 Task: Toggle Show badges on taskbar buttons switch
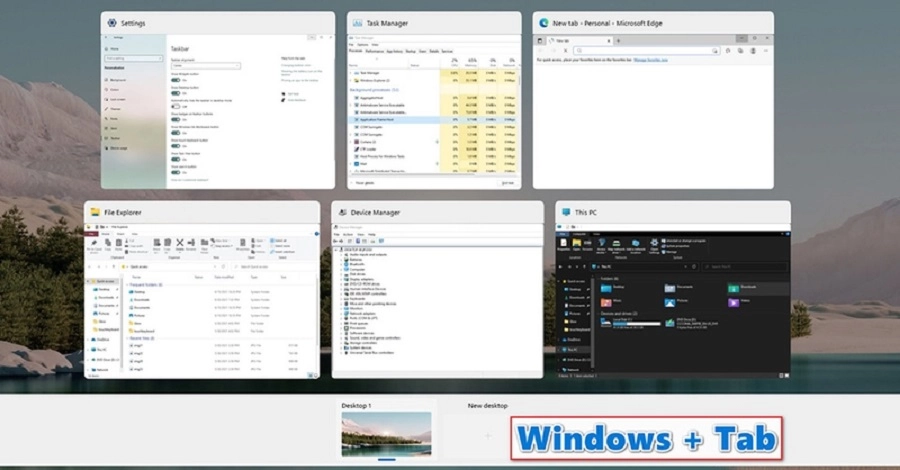[x=176, y=119]
